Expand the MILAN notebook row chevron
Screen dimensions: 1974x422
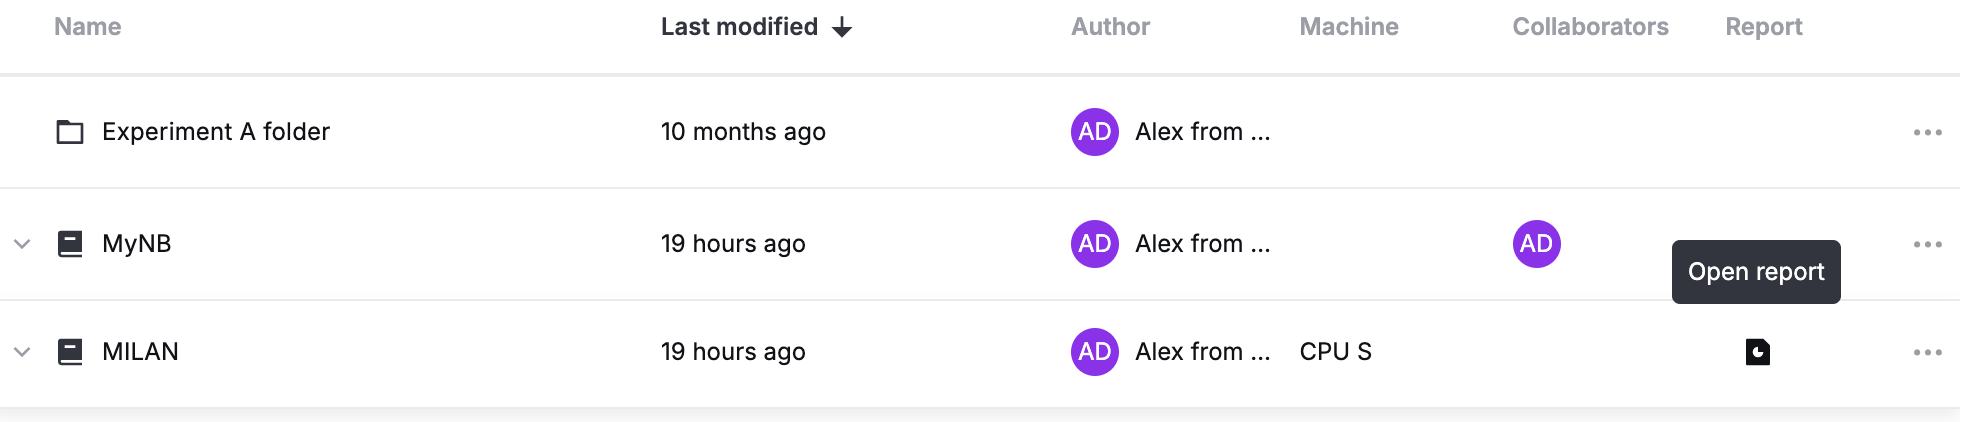(x=22, y=352)
